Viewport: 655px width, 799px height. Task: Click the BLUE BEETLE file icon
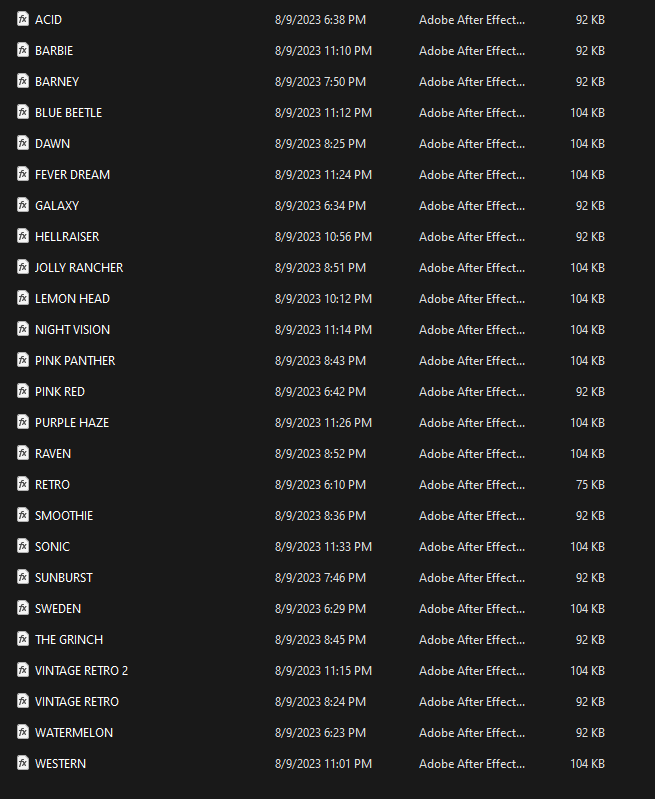coord(22,112)
